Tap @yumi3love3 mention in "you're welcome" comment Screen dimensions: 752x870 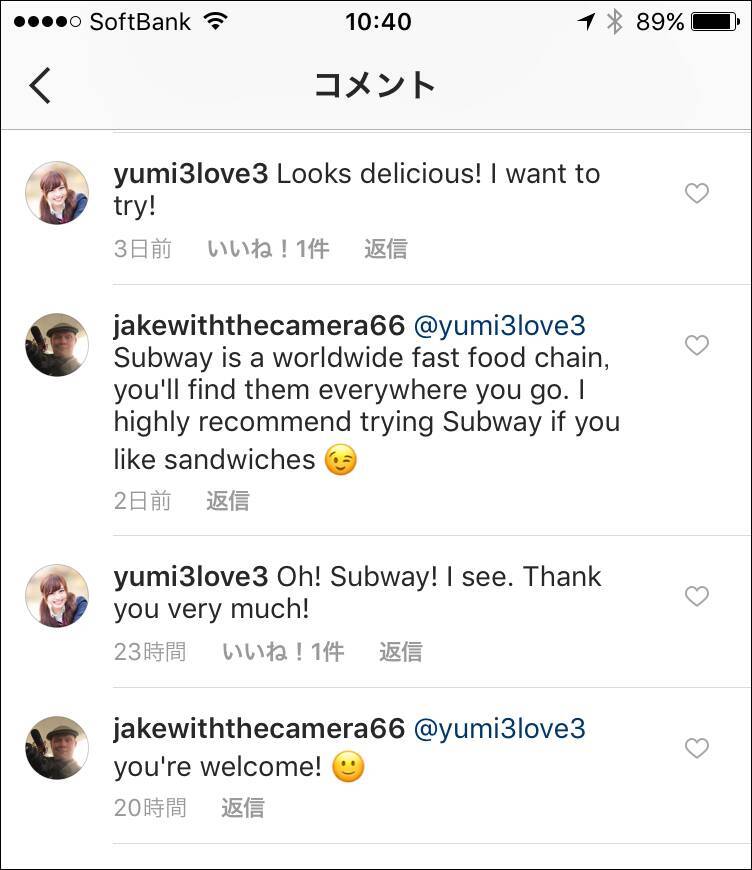(499, 728)
